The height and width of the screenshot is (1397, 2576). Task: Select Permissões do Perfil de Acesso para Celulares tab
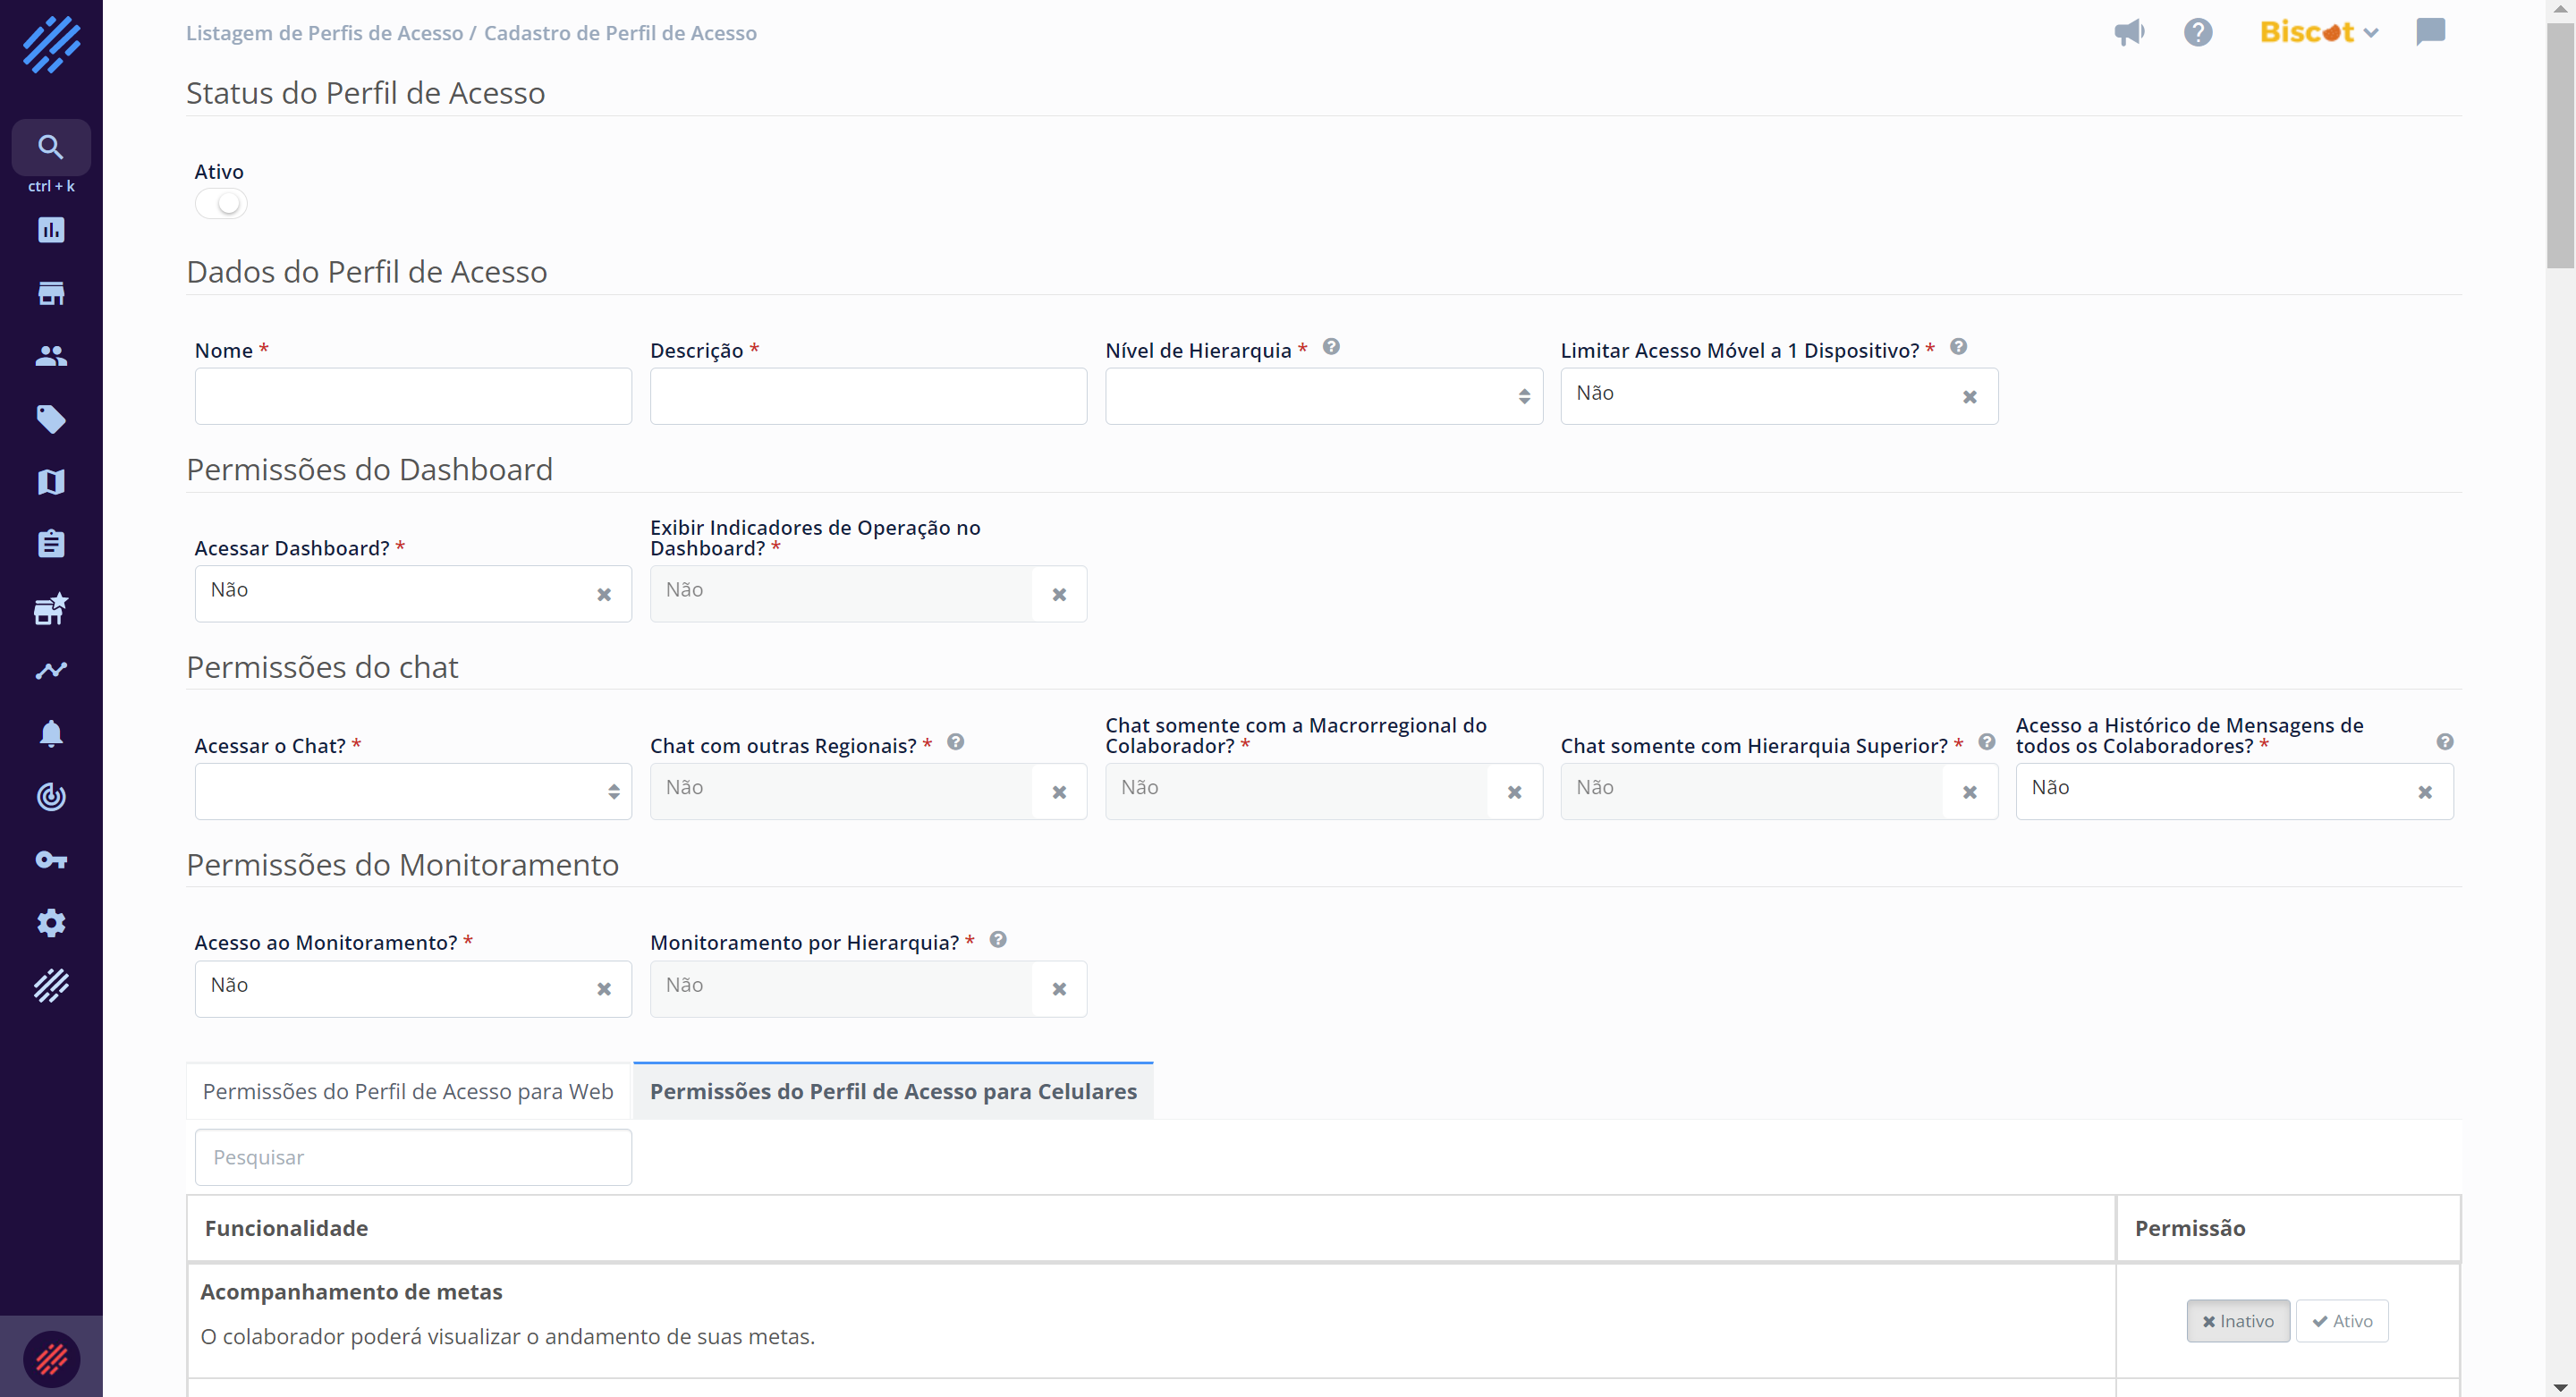(893, 1091)
